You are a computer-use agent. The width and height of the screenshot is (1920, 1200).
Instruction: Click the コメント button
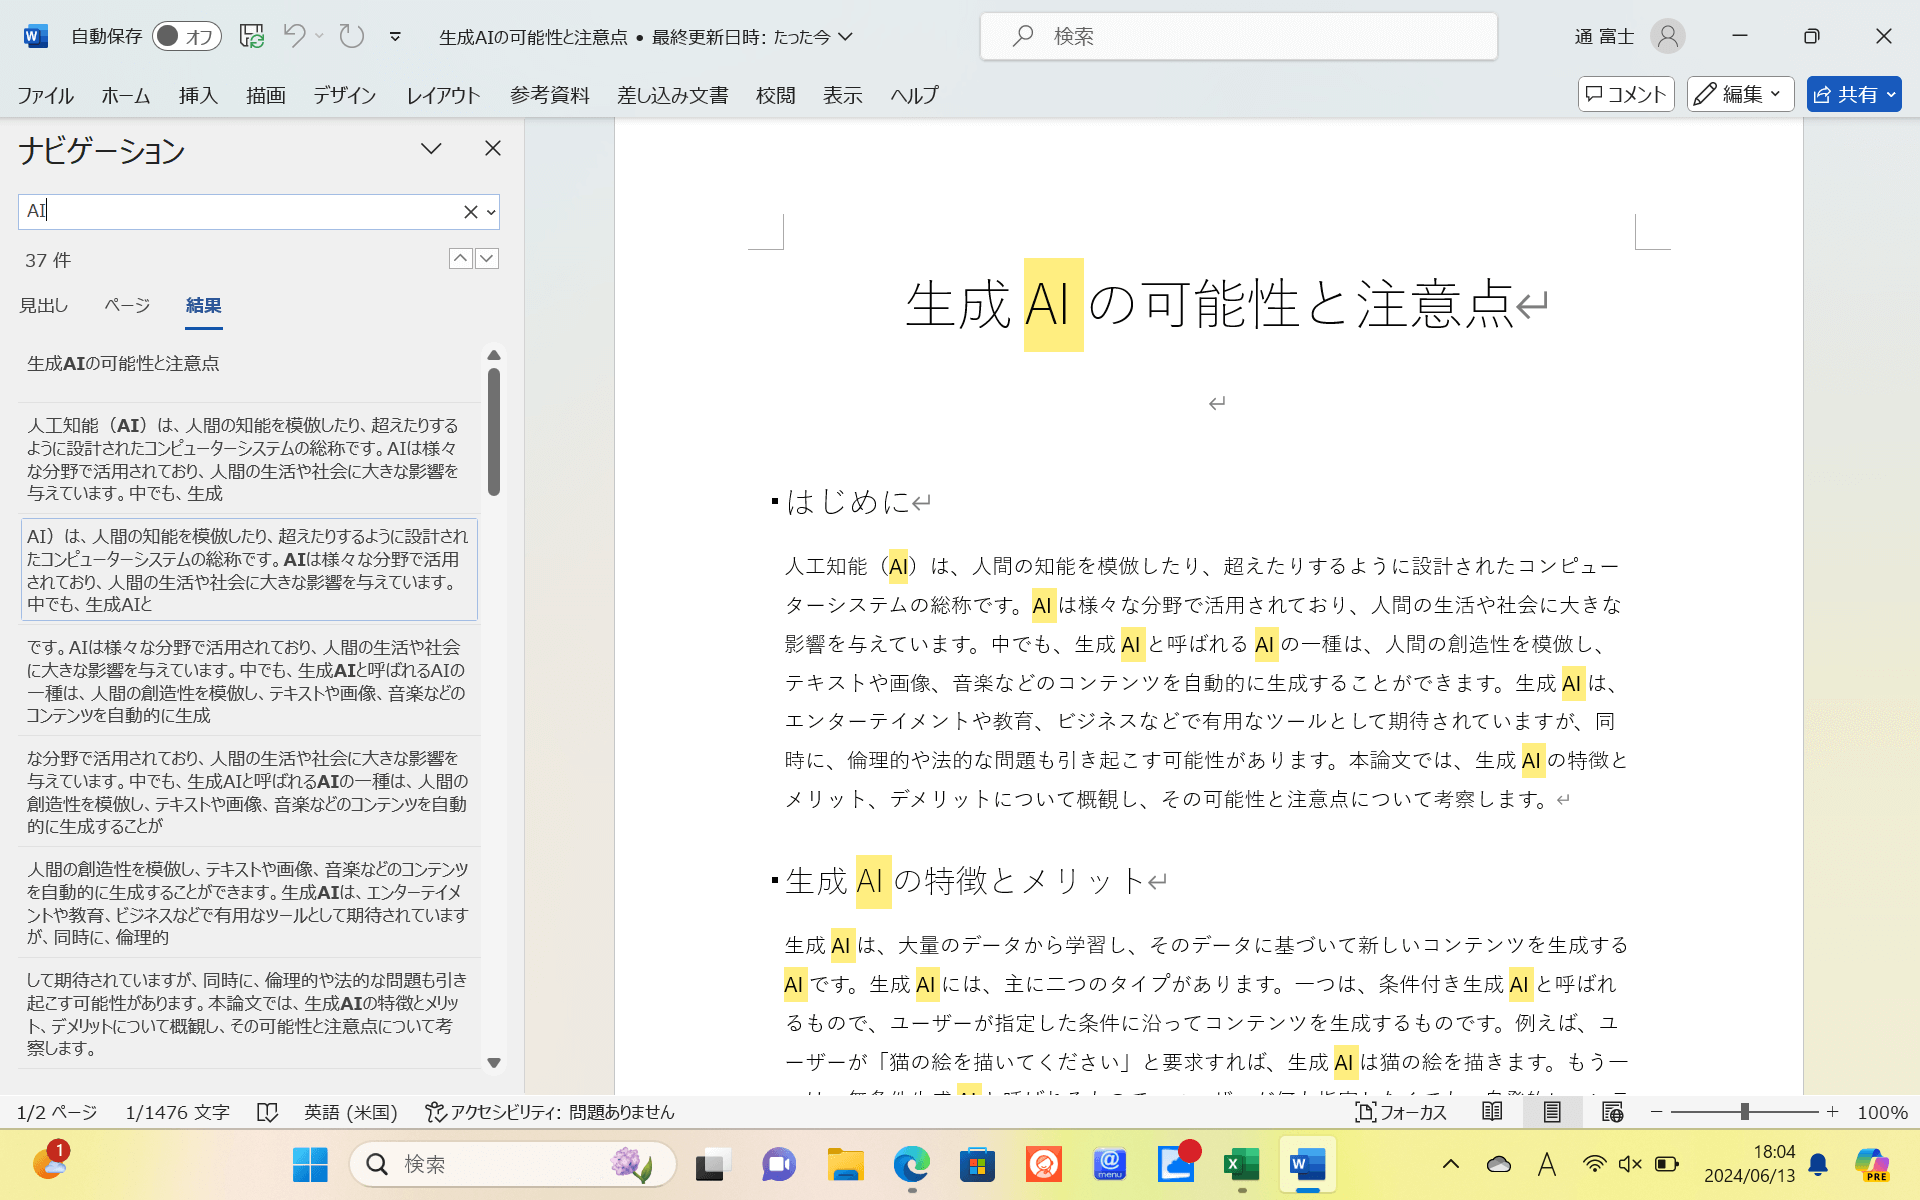pyautogui.click(x=1625, y=94)
